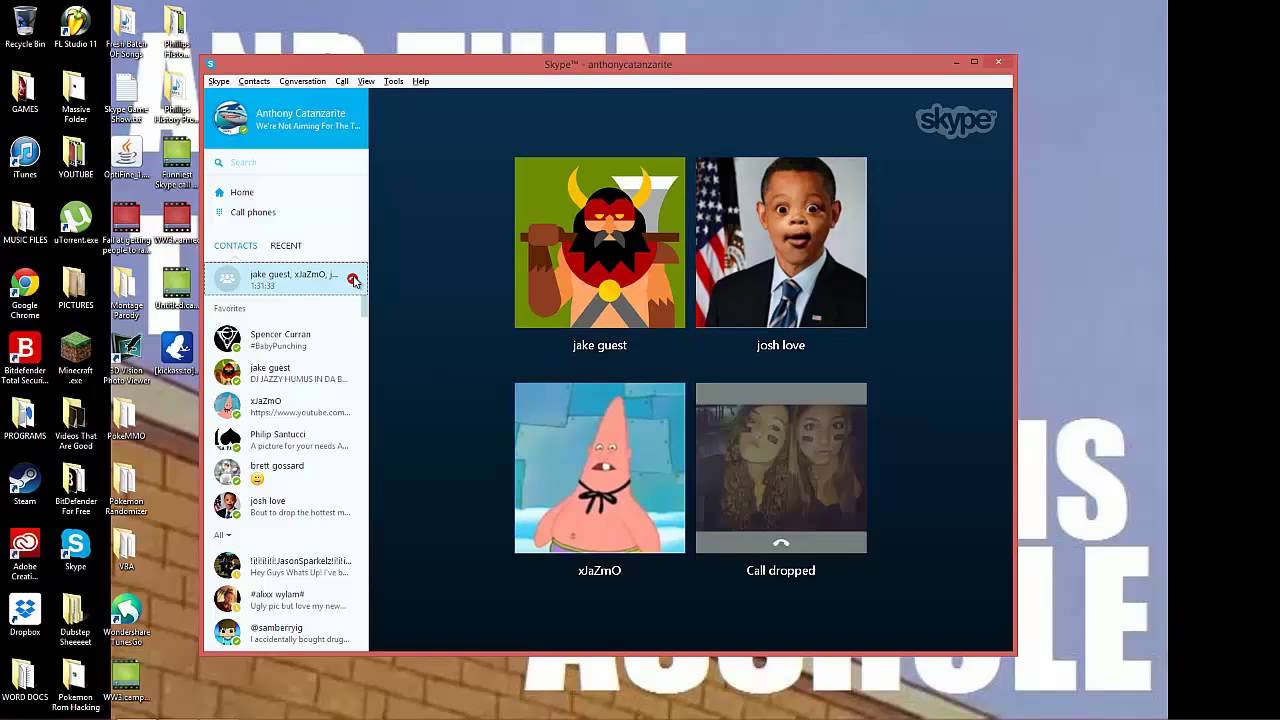1280x720 pixels.
Task: Open Skype Game Show text file
Action: point(126,97)
